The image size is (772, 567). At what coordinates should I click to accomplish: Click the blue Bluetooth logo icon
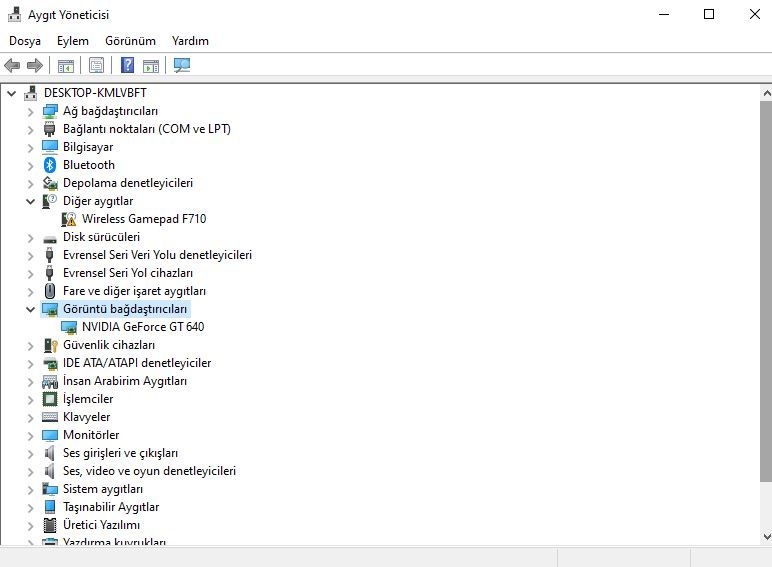point(50,165)
